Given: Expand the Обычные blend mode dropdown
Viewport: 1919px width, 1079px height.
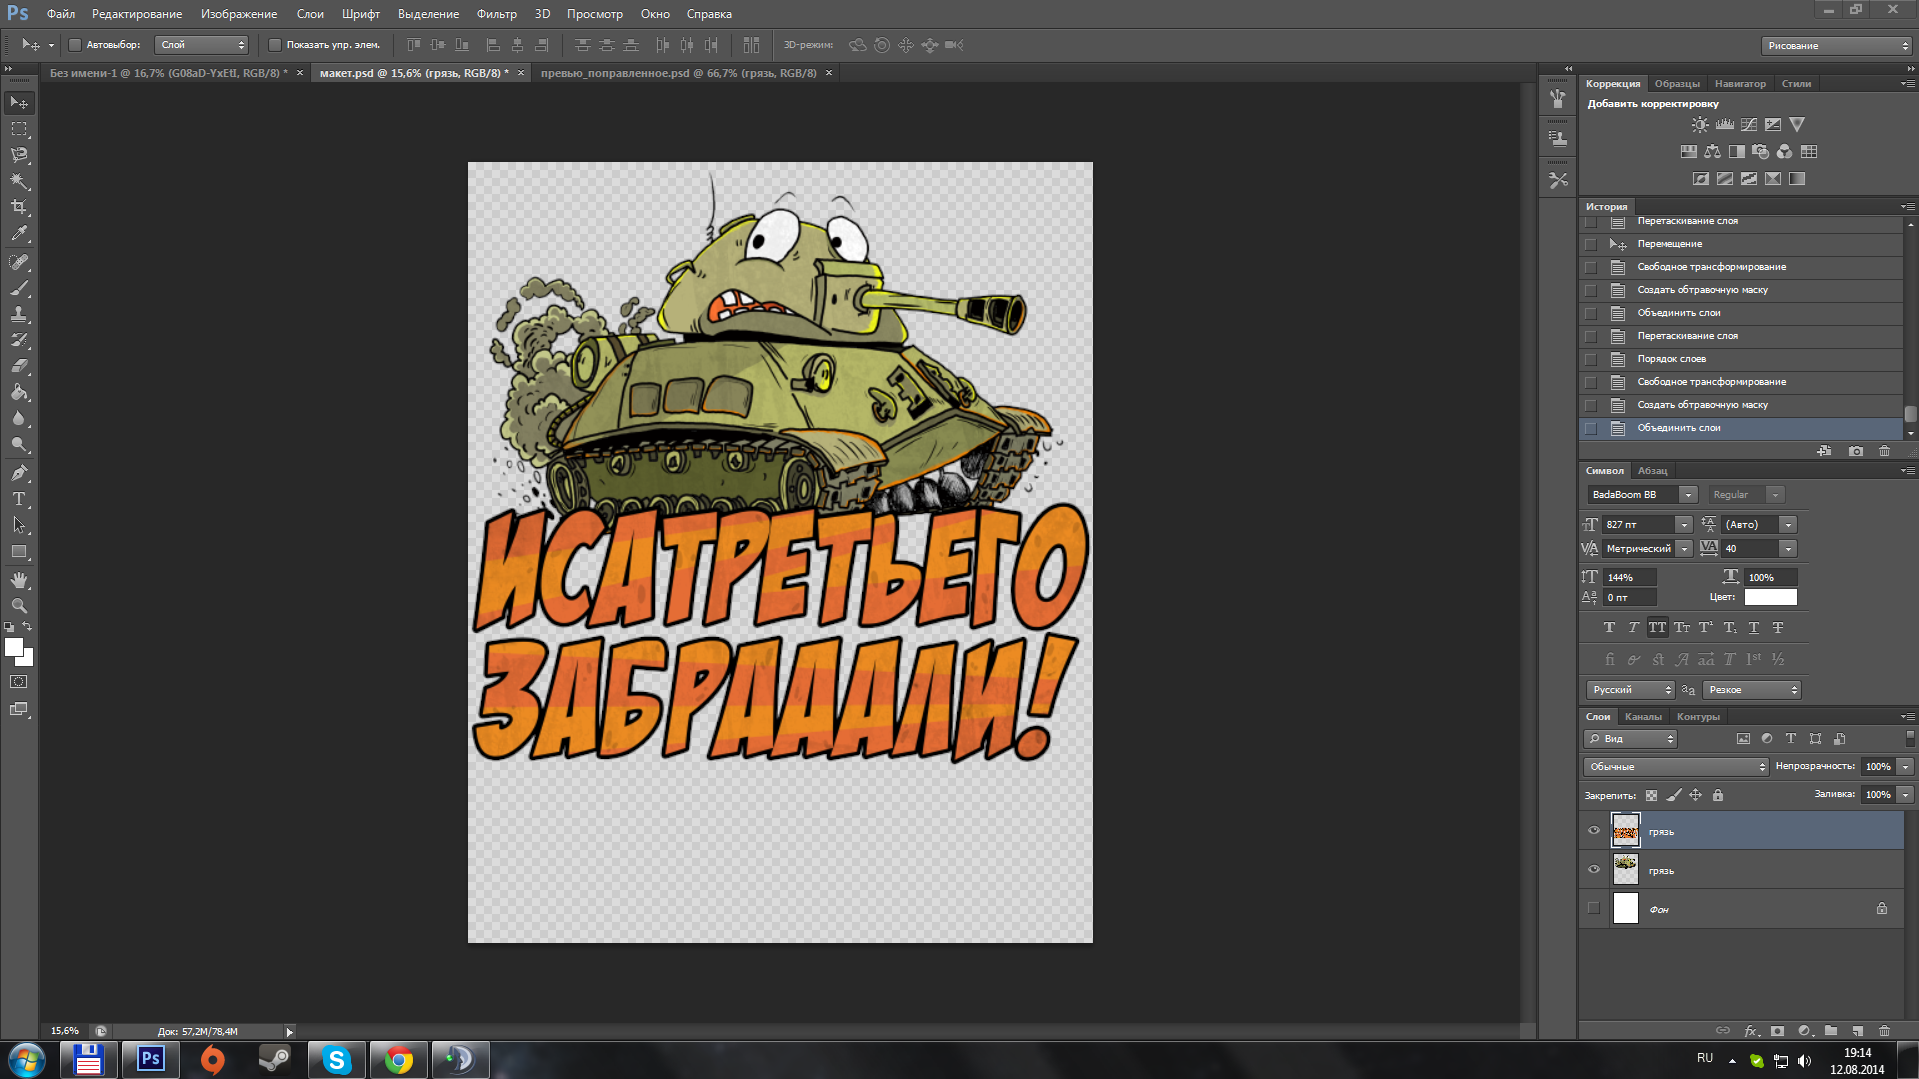Looking at the screenshot, I should (1675, 767).
